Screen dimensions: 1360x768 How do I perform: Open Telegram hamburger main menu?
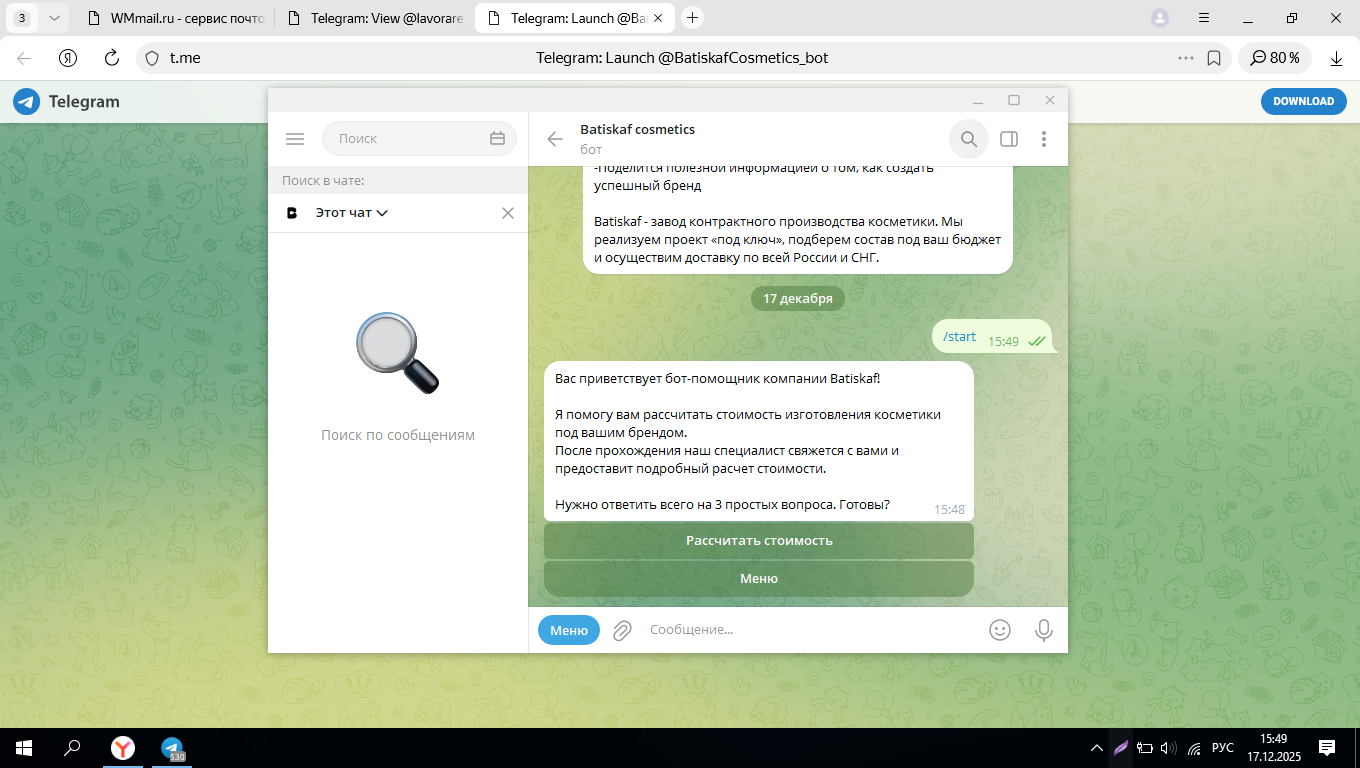(x=294, y=139)
